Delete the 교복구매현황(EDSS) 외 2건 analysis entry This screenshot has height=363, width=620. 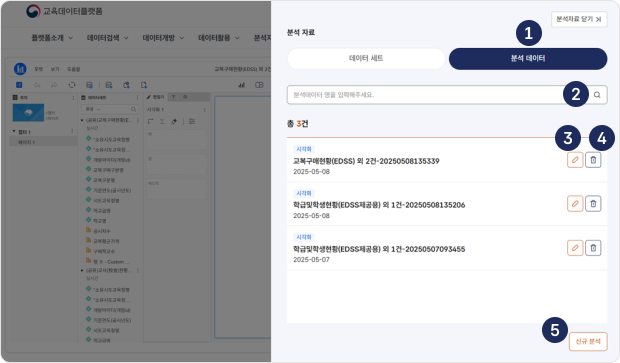click(x=593, y=160)
